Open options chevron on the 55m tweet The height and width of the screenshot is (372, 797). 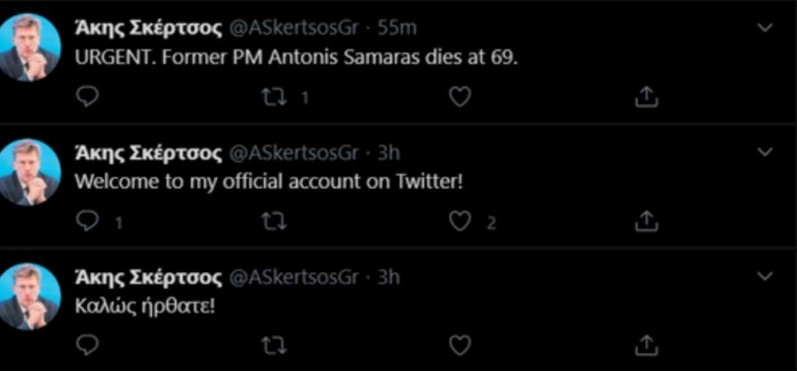[764, 27]
